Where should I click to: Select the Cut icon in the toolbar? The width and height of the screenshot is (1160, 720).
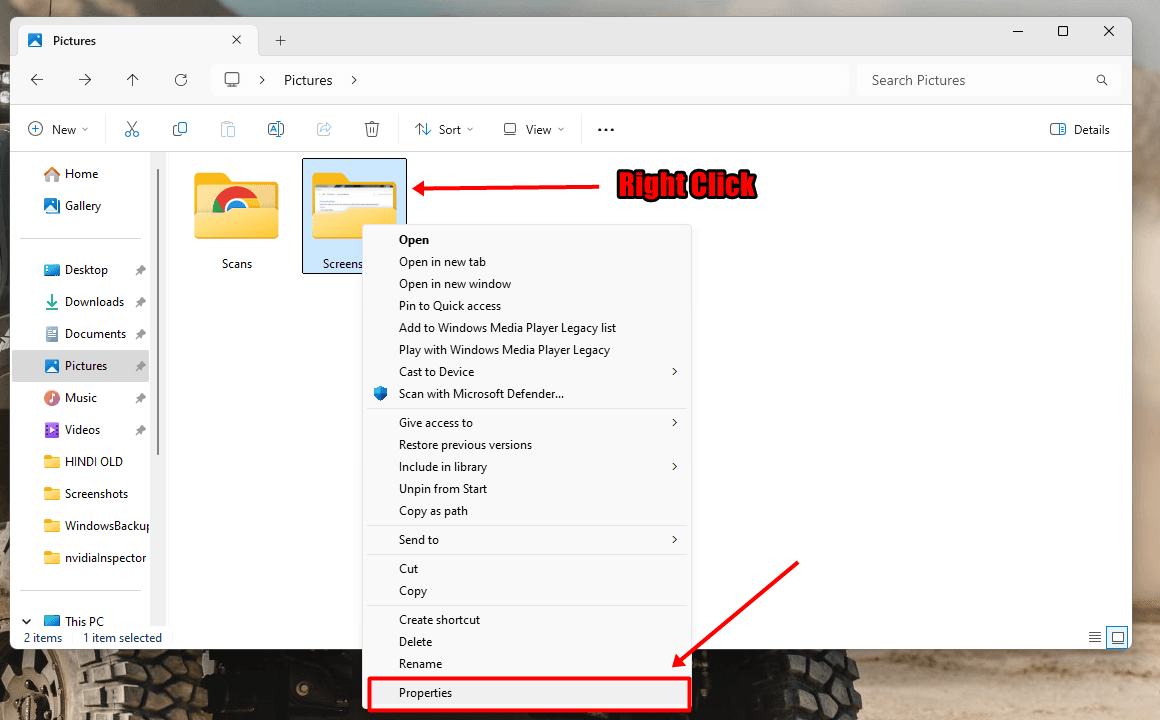point(131,129)
